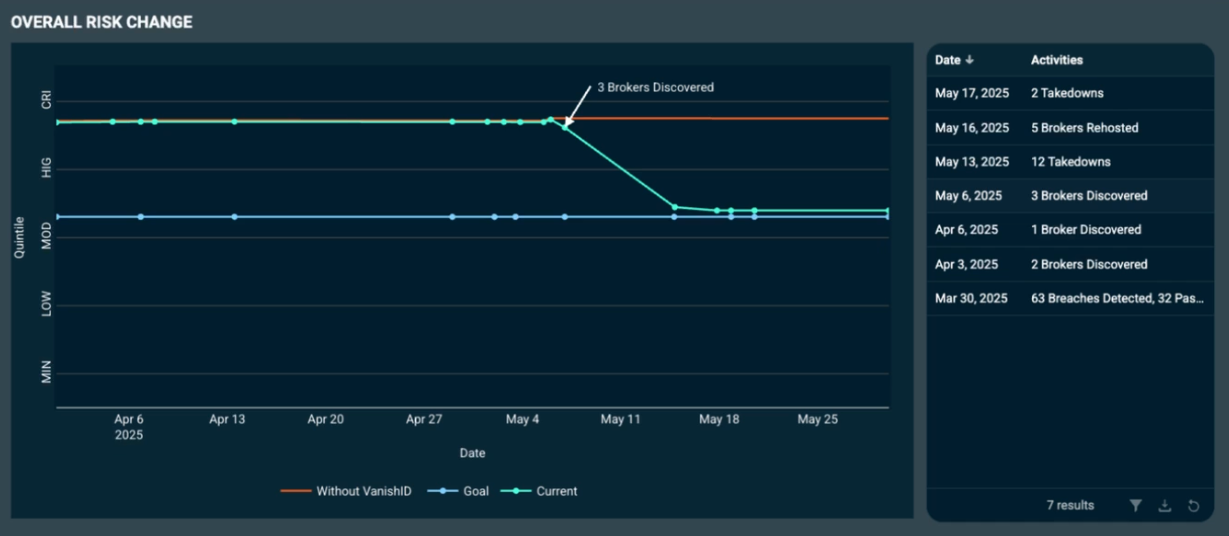This screenshot has height=536, width=1229.
Task: Select the 5 Brokers Rehosted row
Action: click(1070, 128)
